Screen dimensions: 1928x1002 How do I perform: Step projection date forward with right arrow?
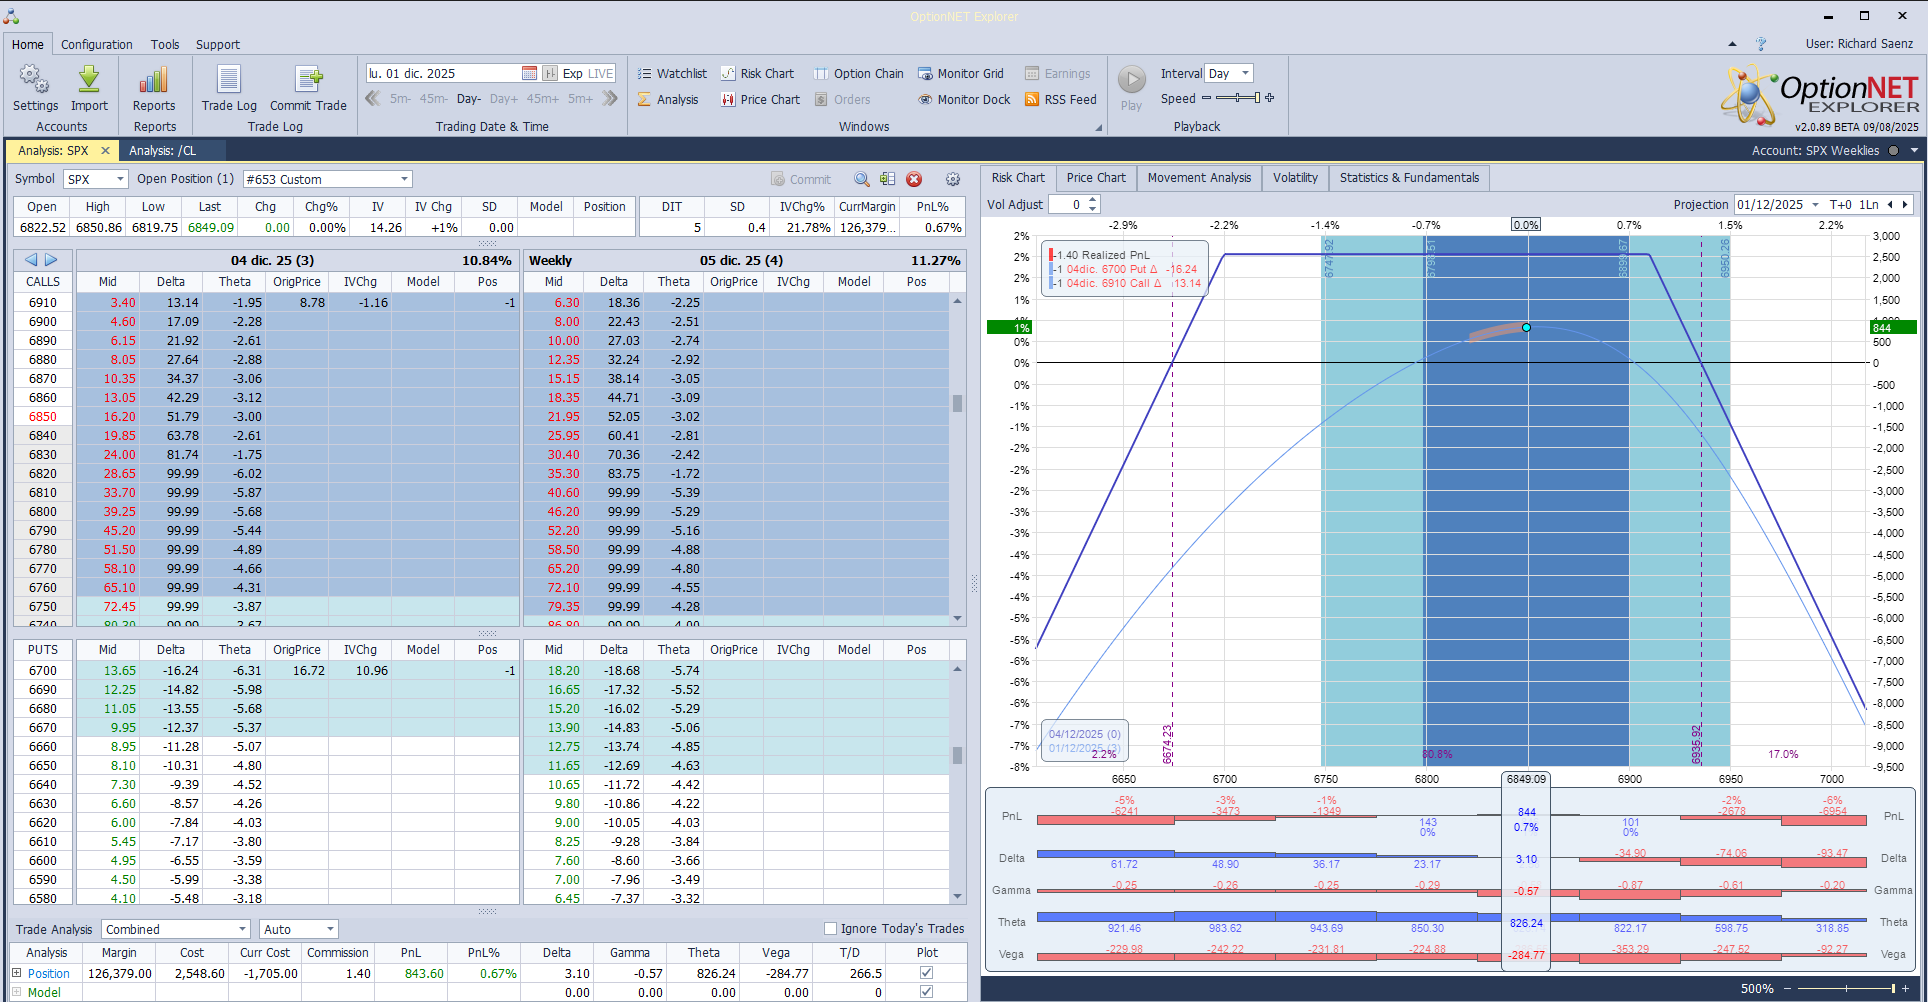[x=1905, y=204]
